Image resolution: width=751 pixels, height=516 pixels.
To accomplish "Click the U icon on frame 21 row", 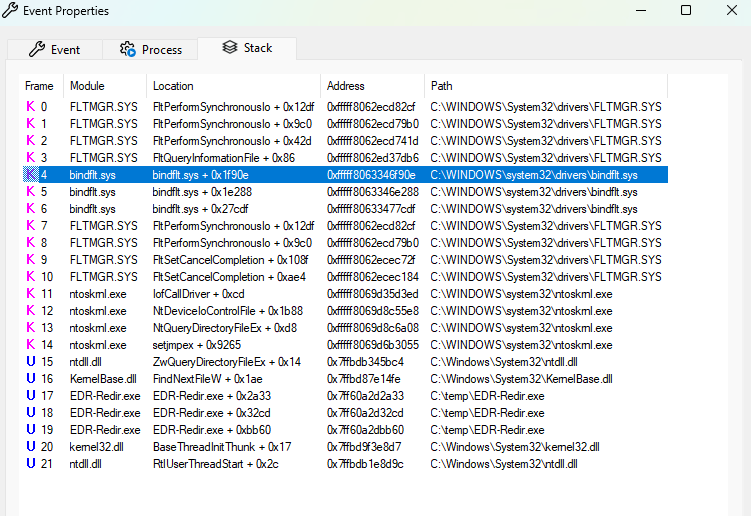I will (x=30, y=464).
